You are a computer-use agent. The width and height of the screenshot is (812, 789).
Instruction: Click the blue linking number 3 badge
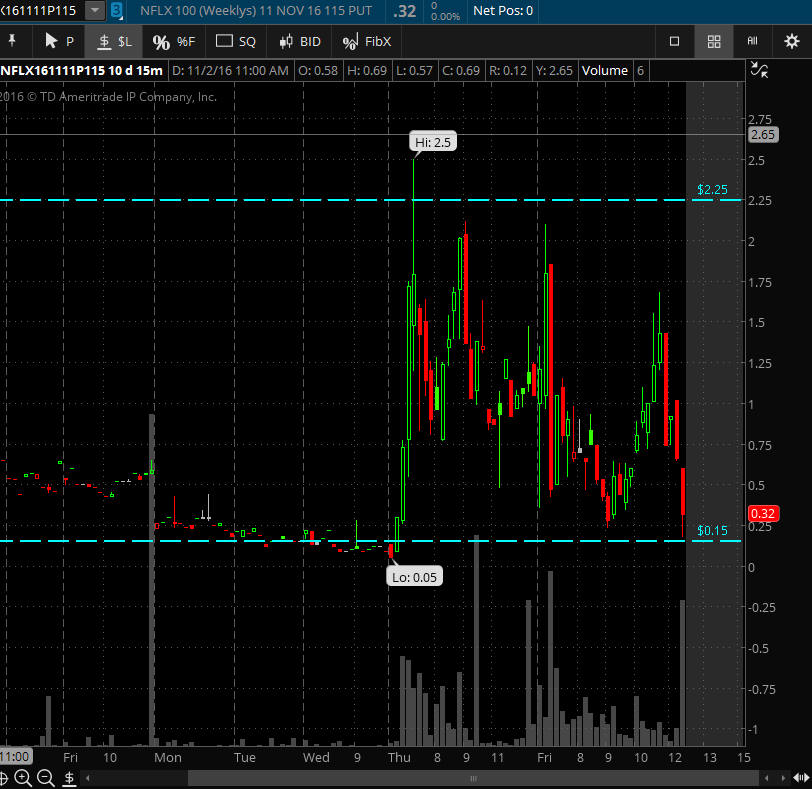click(117, 11)
